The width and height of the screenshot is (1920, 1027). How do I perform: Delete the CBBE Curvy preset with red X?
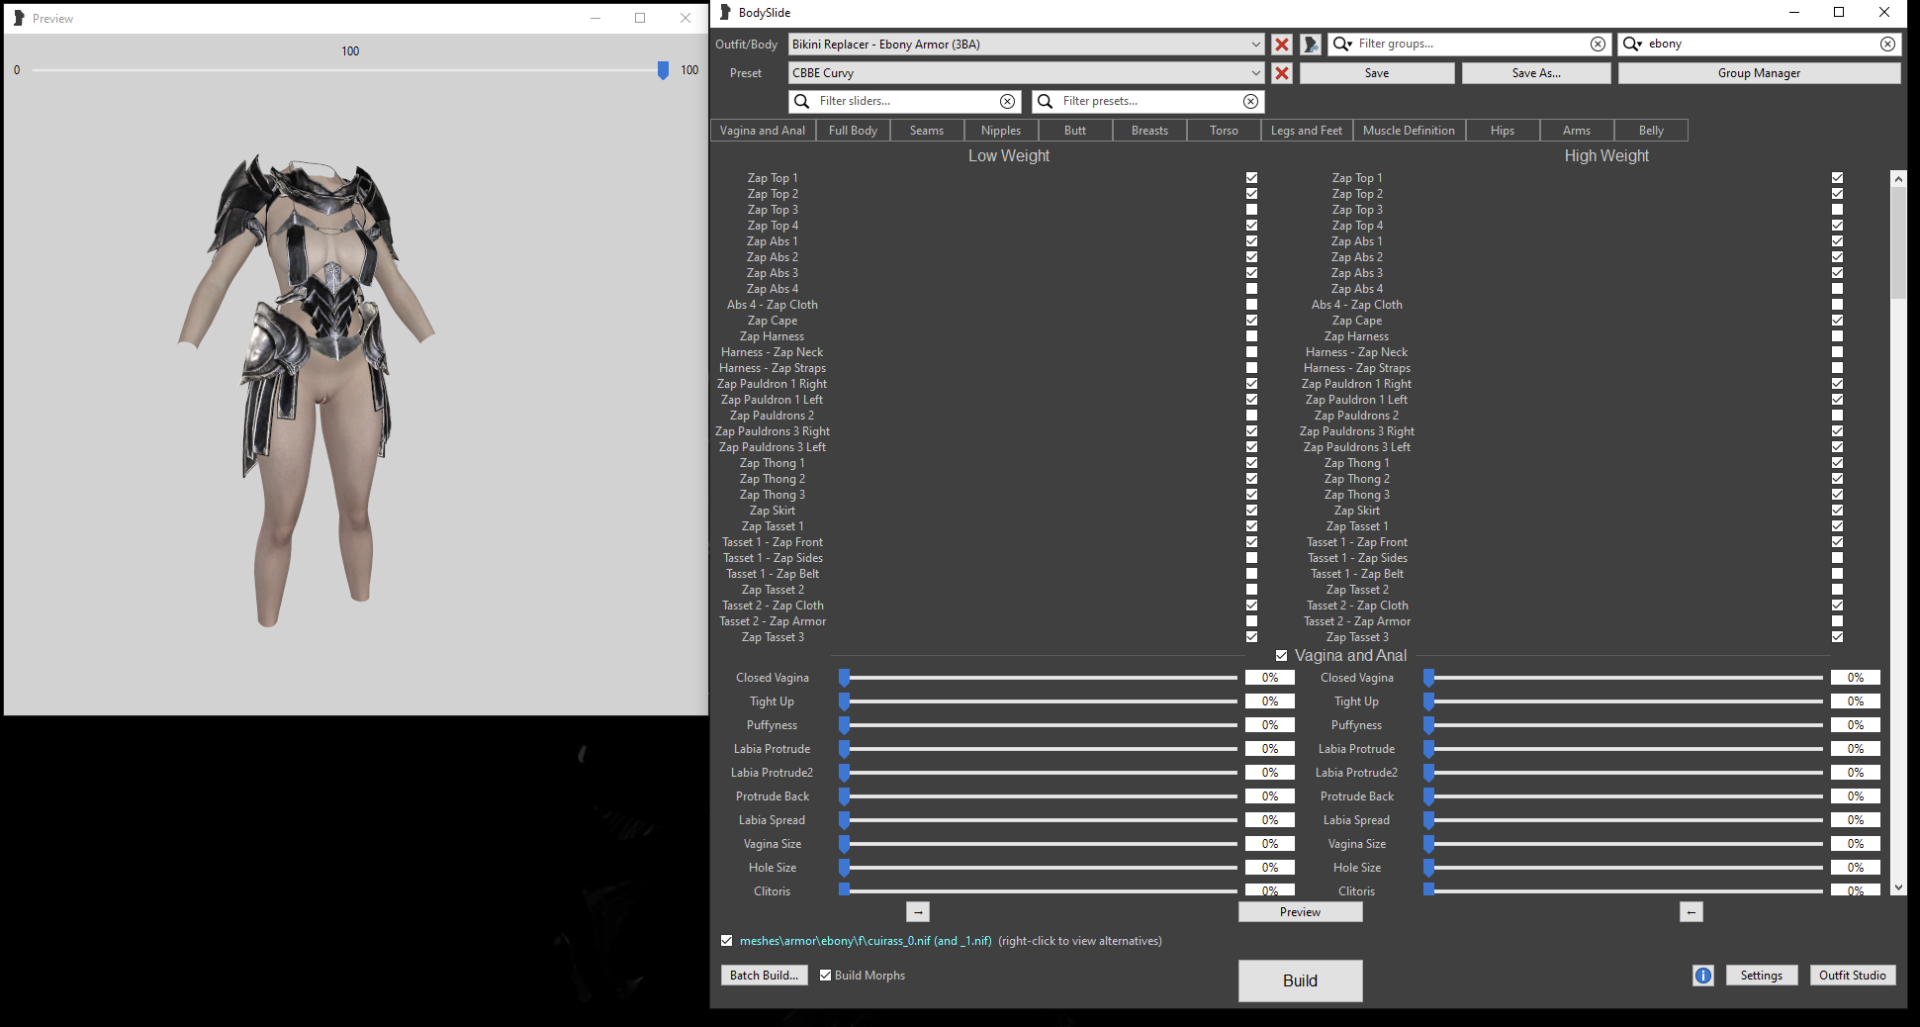pos(1281,73)
